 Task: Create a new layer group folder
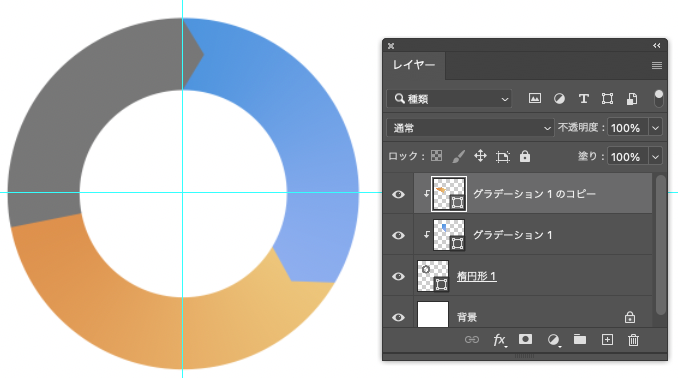pyautogui.click(x=580, y=340)
